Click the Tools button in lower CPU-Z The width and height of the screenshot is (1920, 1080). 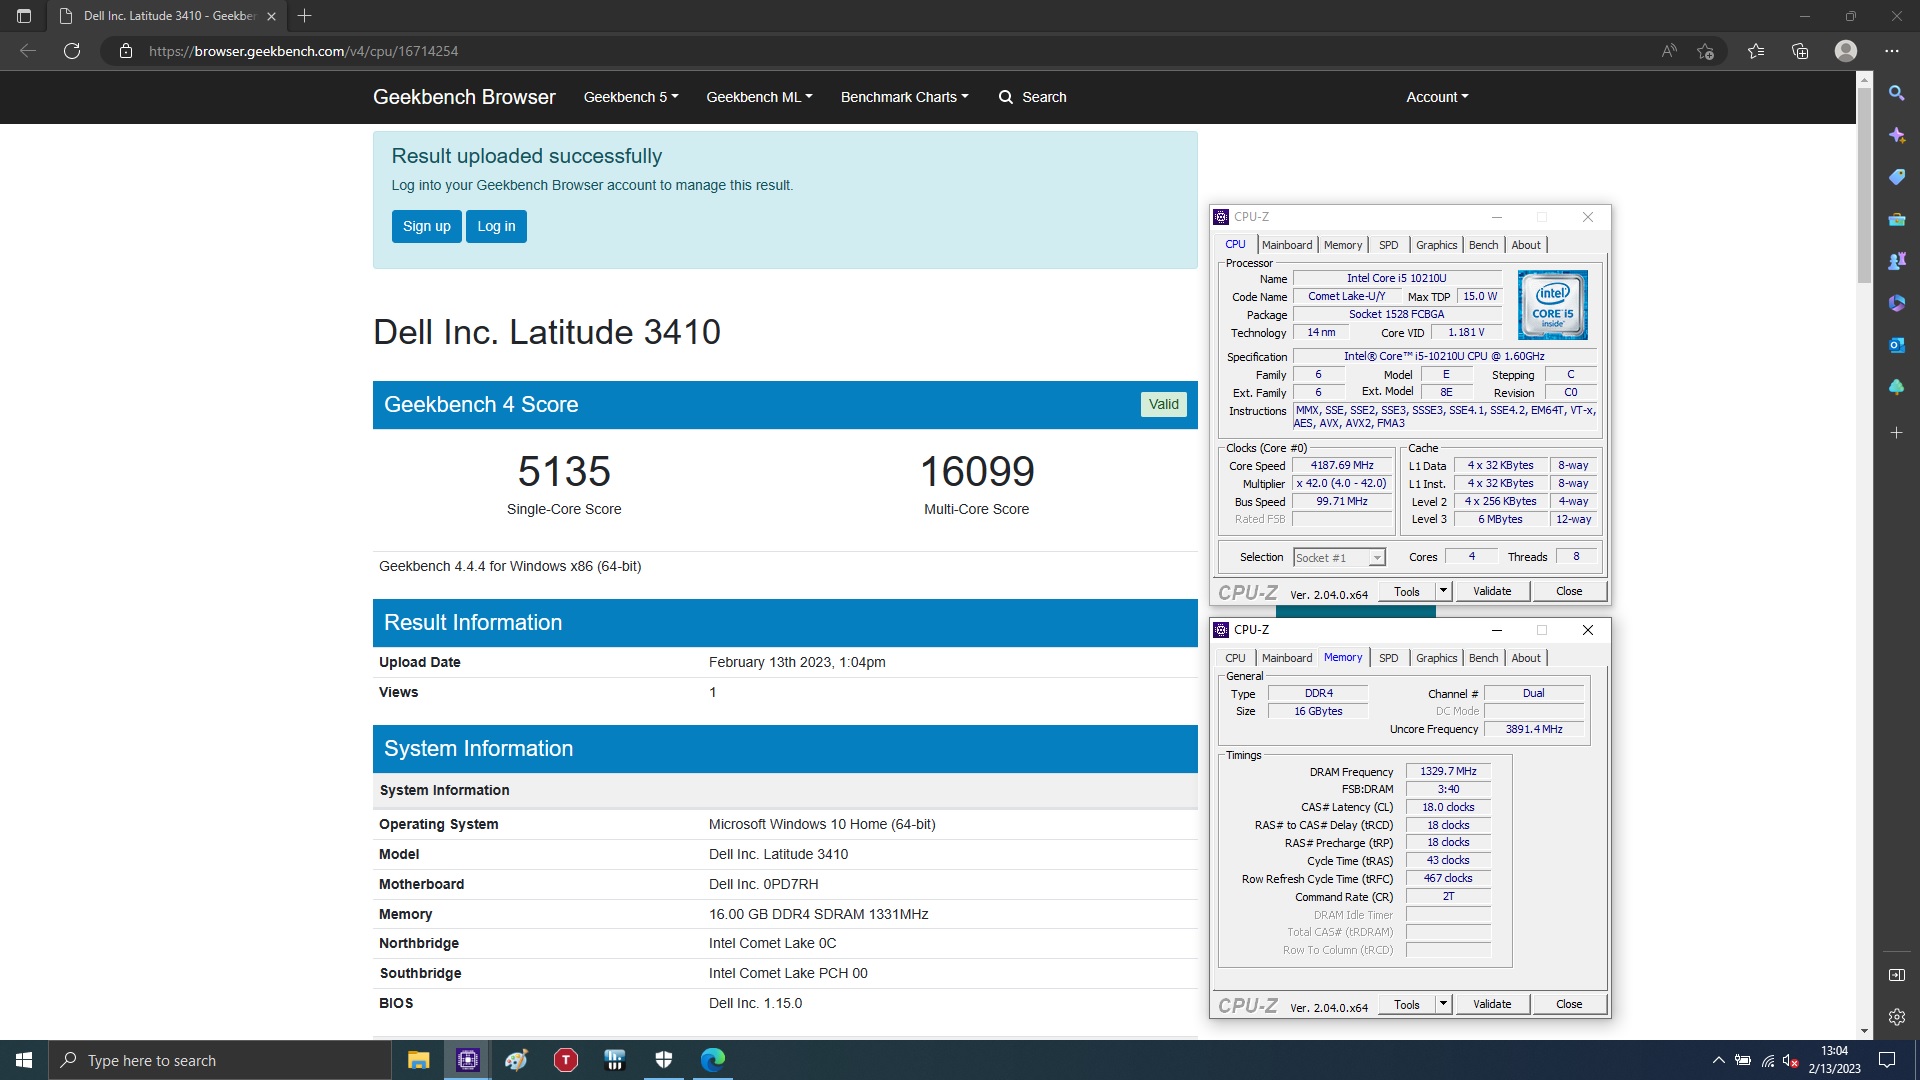[1407, 1004]
